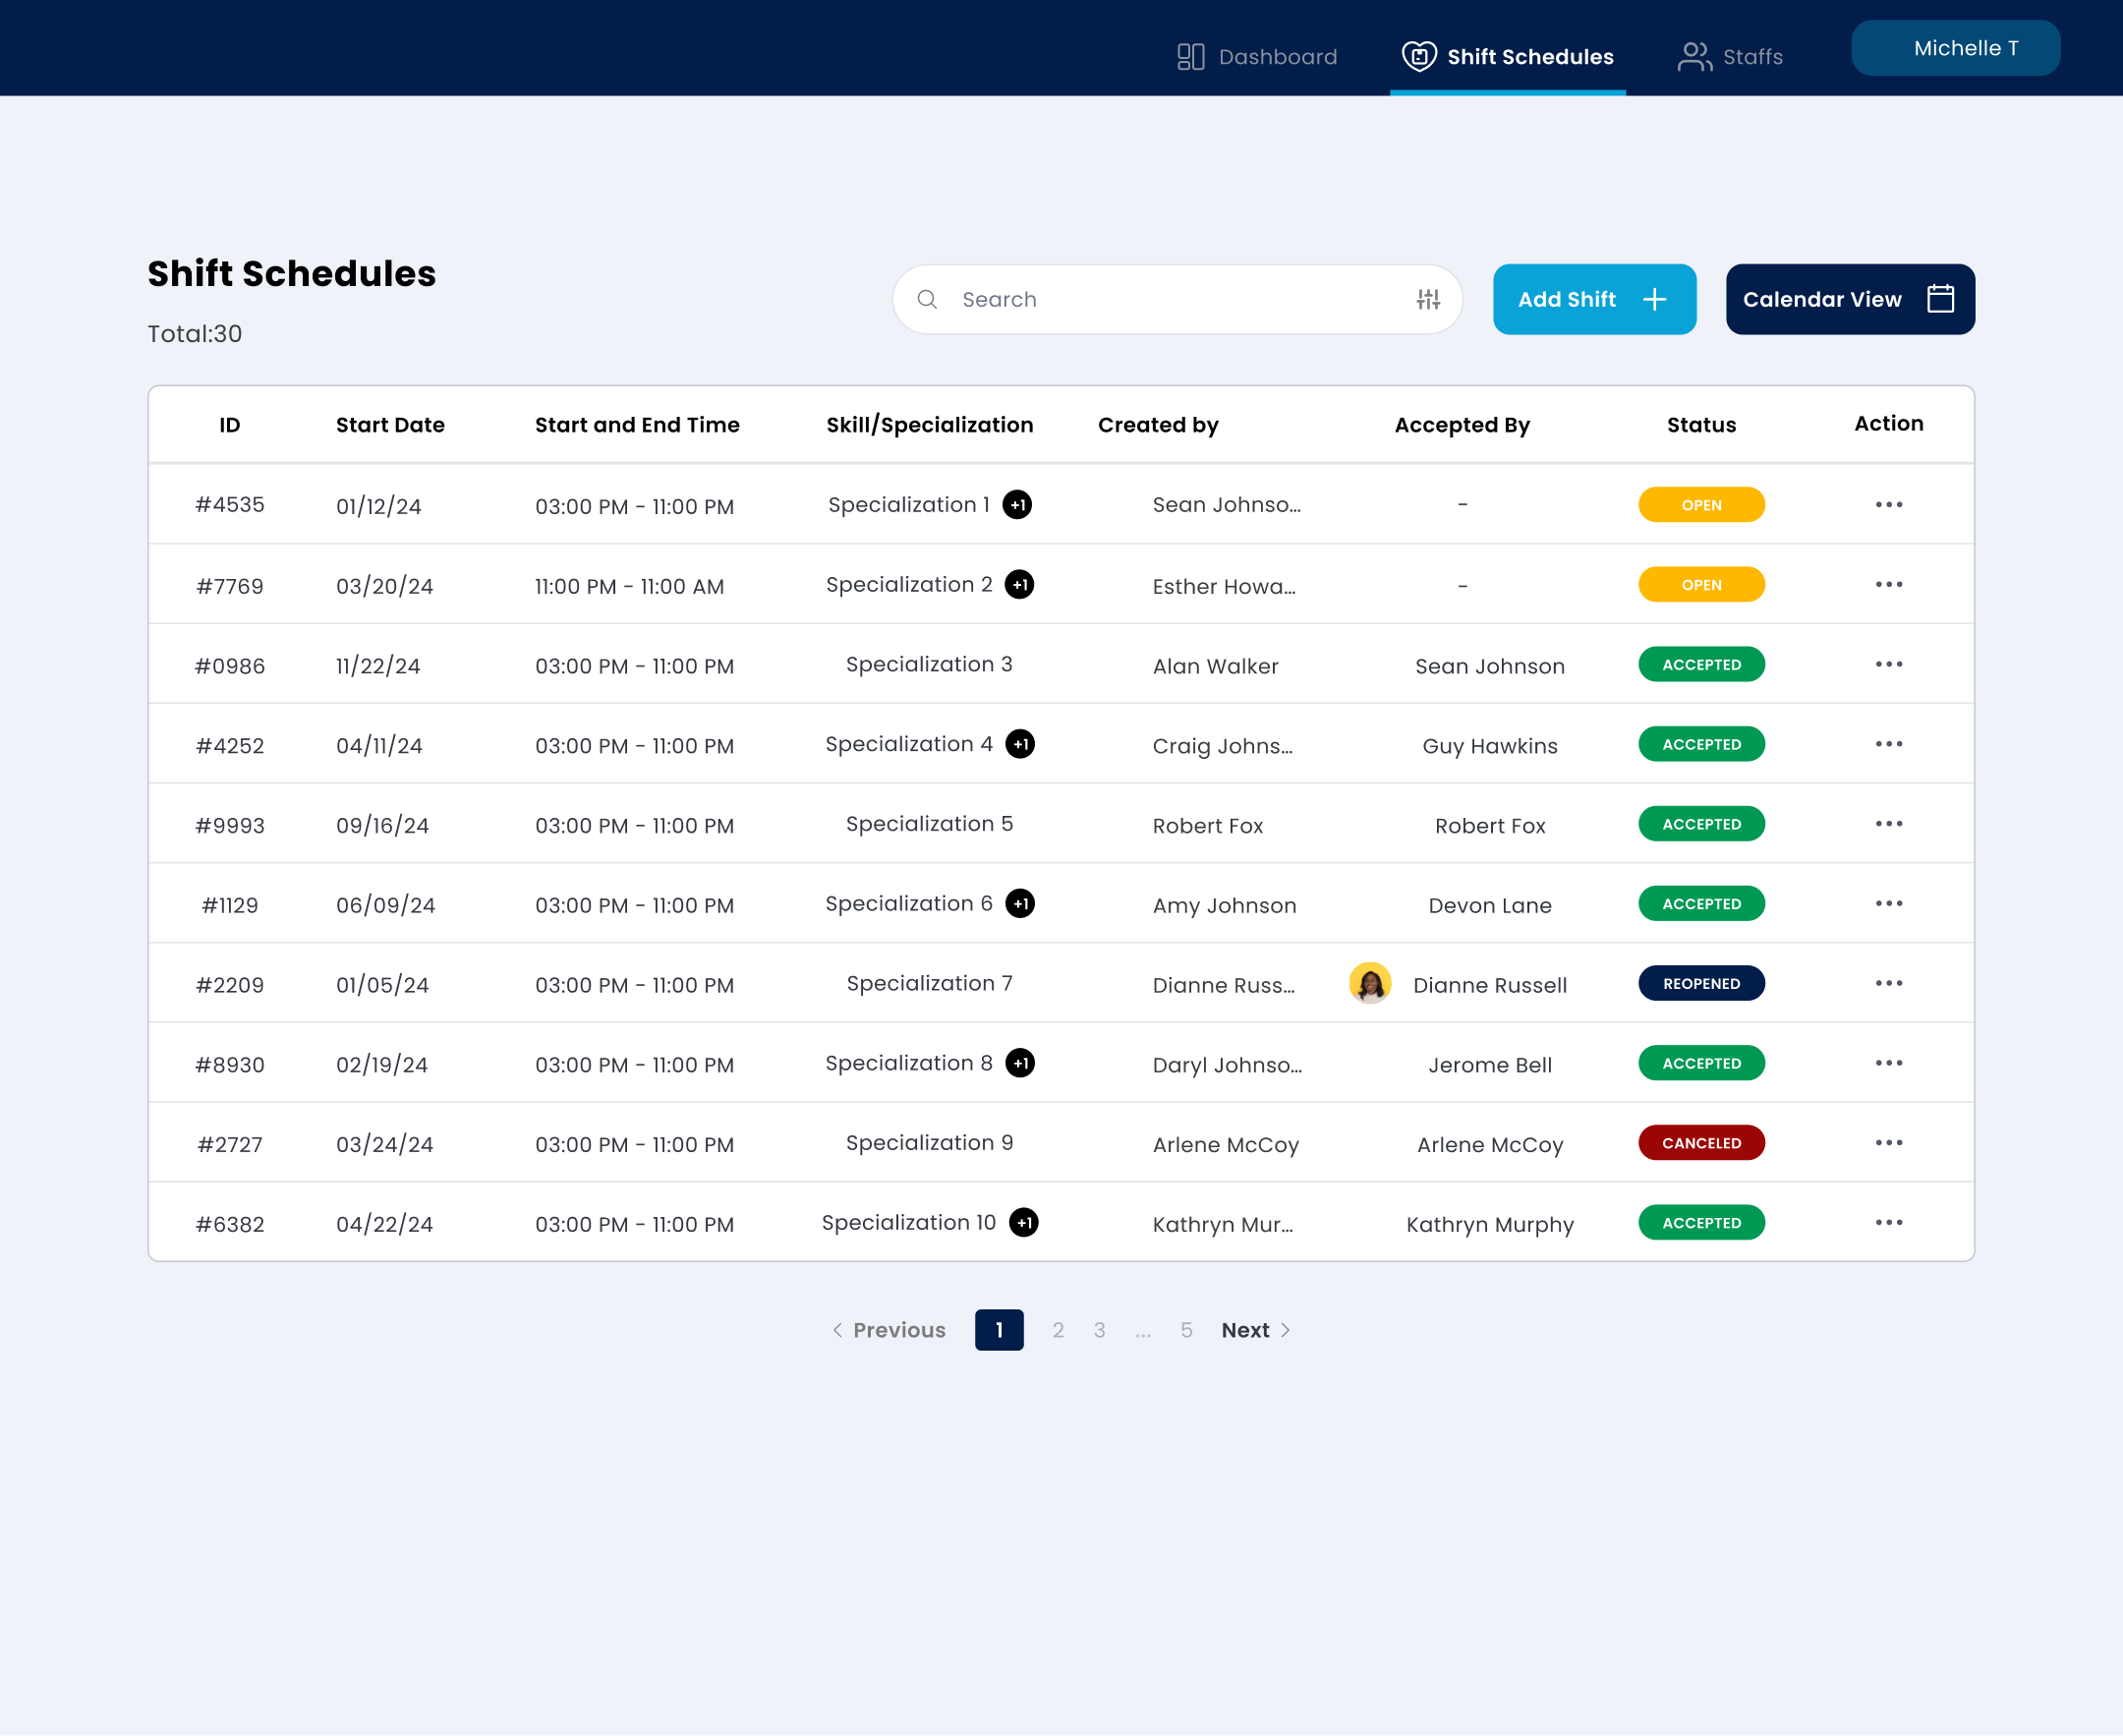Click the time 11:00 PM - 11:00 AM

(629, 586)
